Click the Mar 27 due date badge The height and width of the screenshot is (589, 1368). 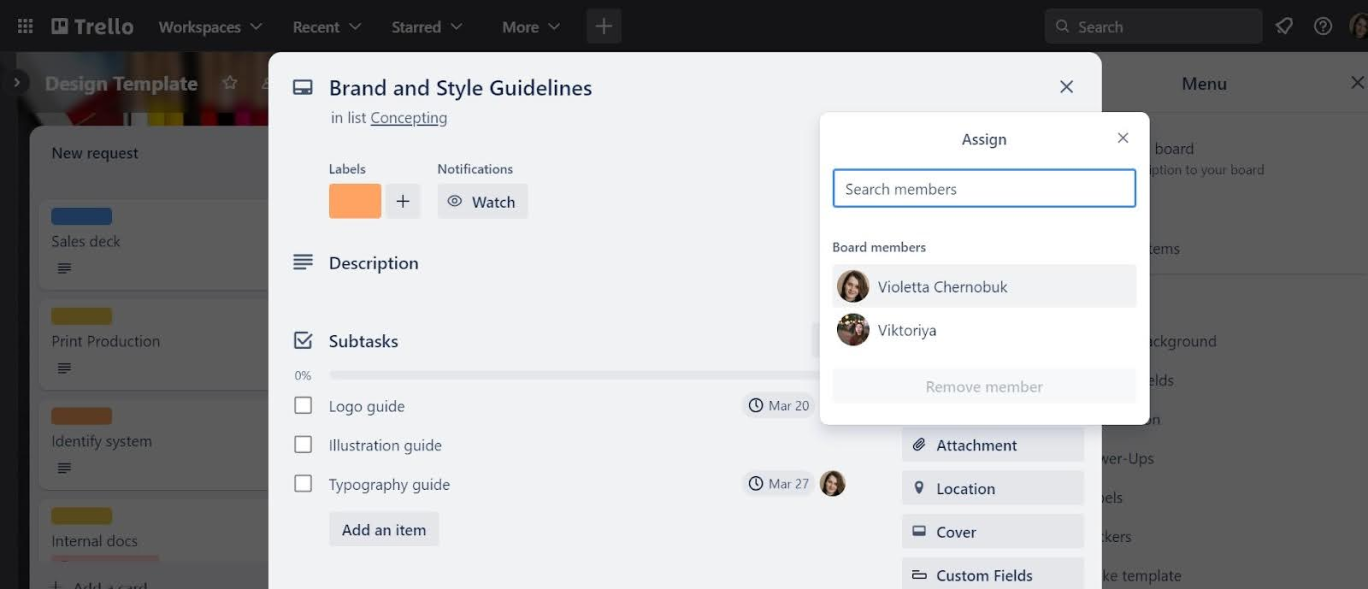click(x=779, y=484)
